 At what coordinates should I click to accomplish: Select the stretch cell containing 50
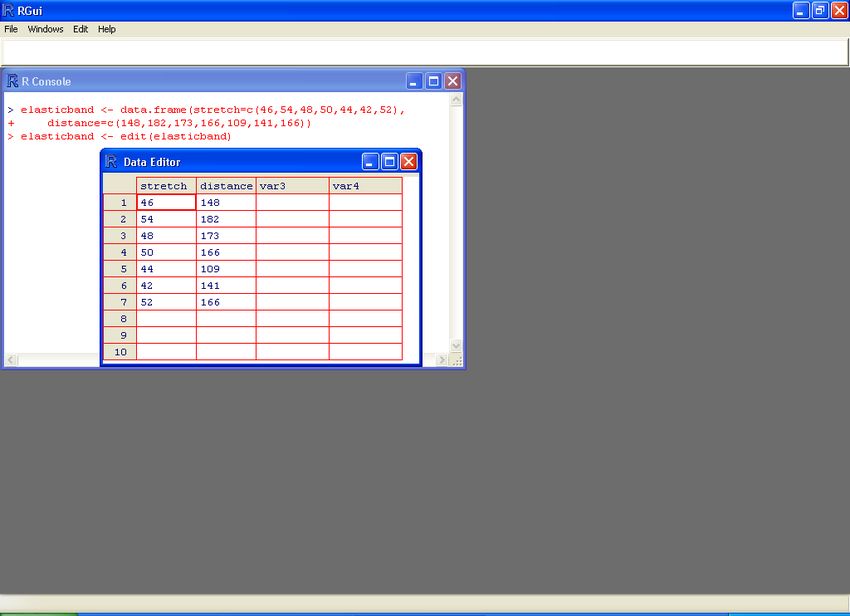166,252
